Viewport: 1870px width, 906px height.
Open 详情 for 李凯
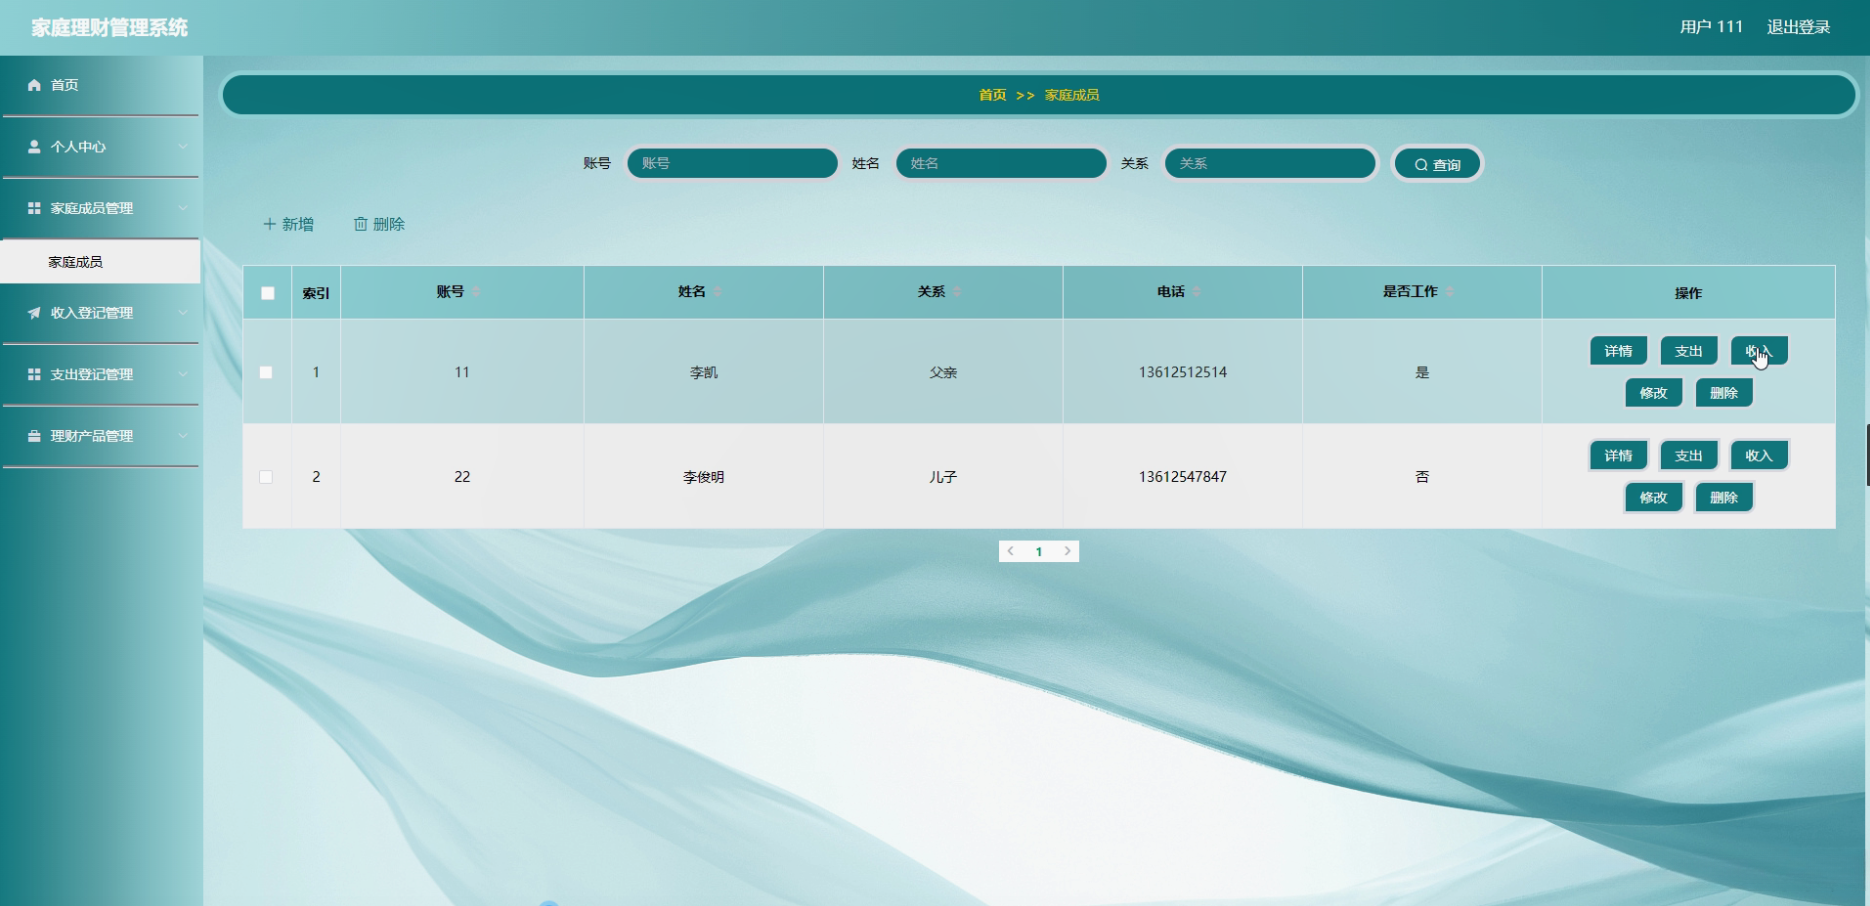click(1618, 351)
